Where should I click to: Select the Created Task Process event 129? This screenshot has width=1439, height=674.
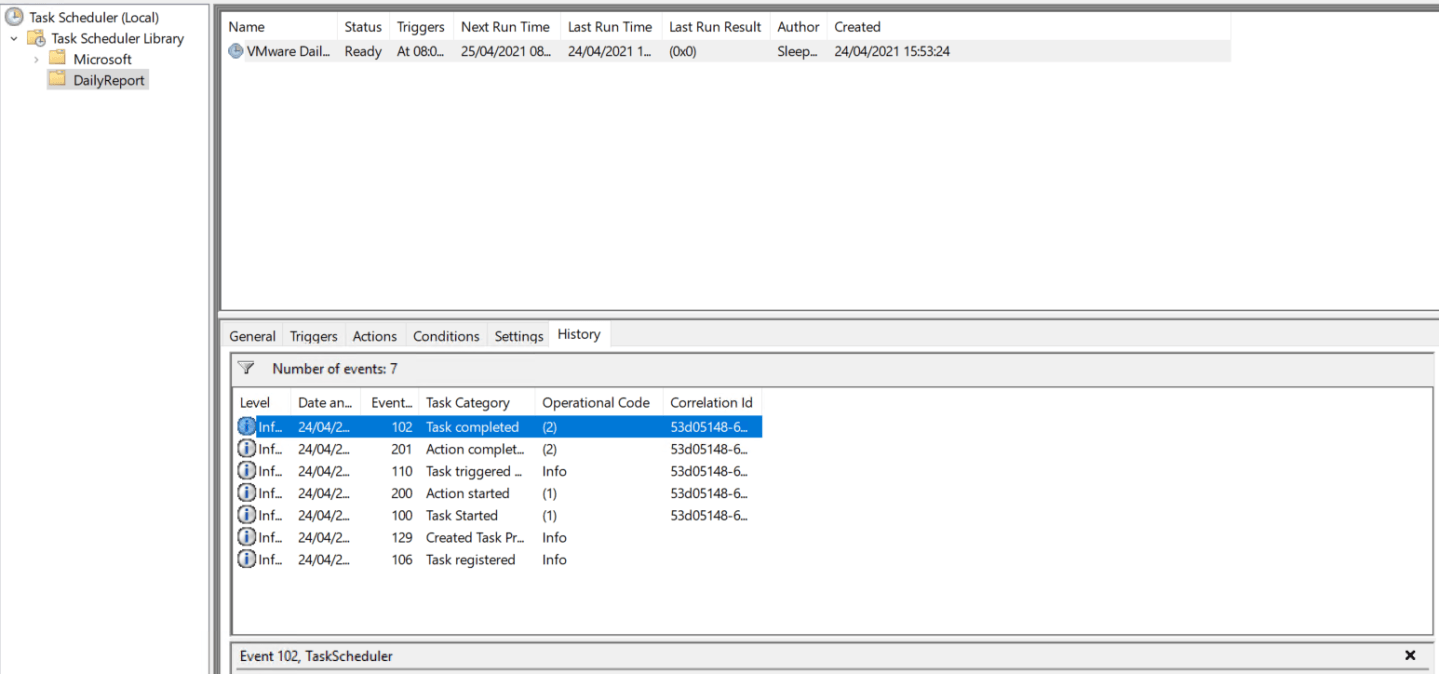coord(499,537)
